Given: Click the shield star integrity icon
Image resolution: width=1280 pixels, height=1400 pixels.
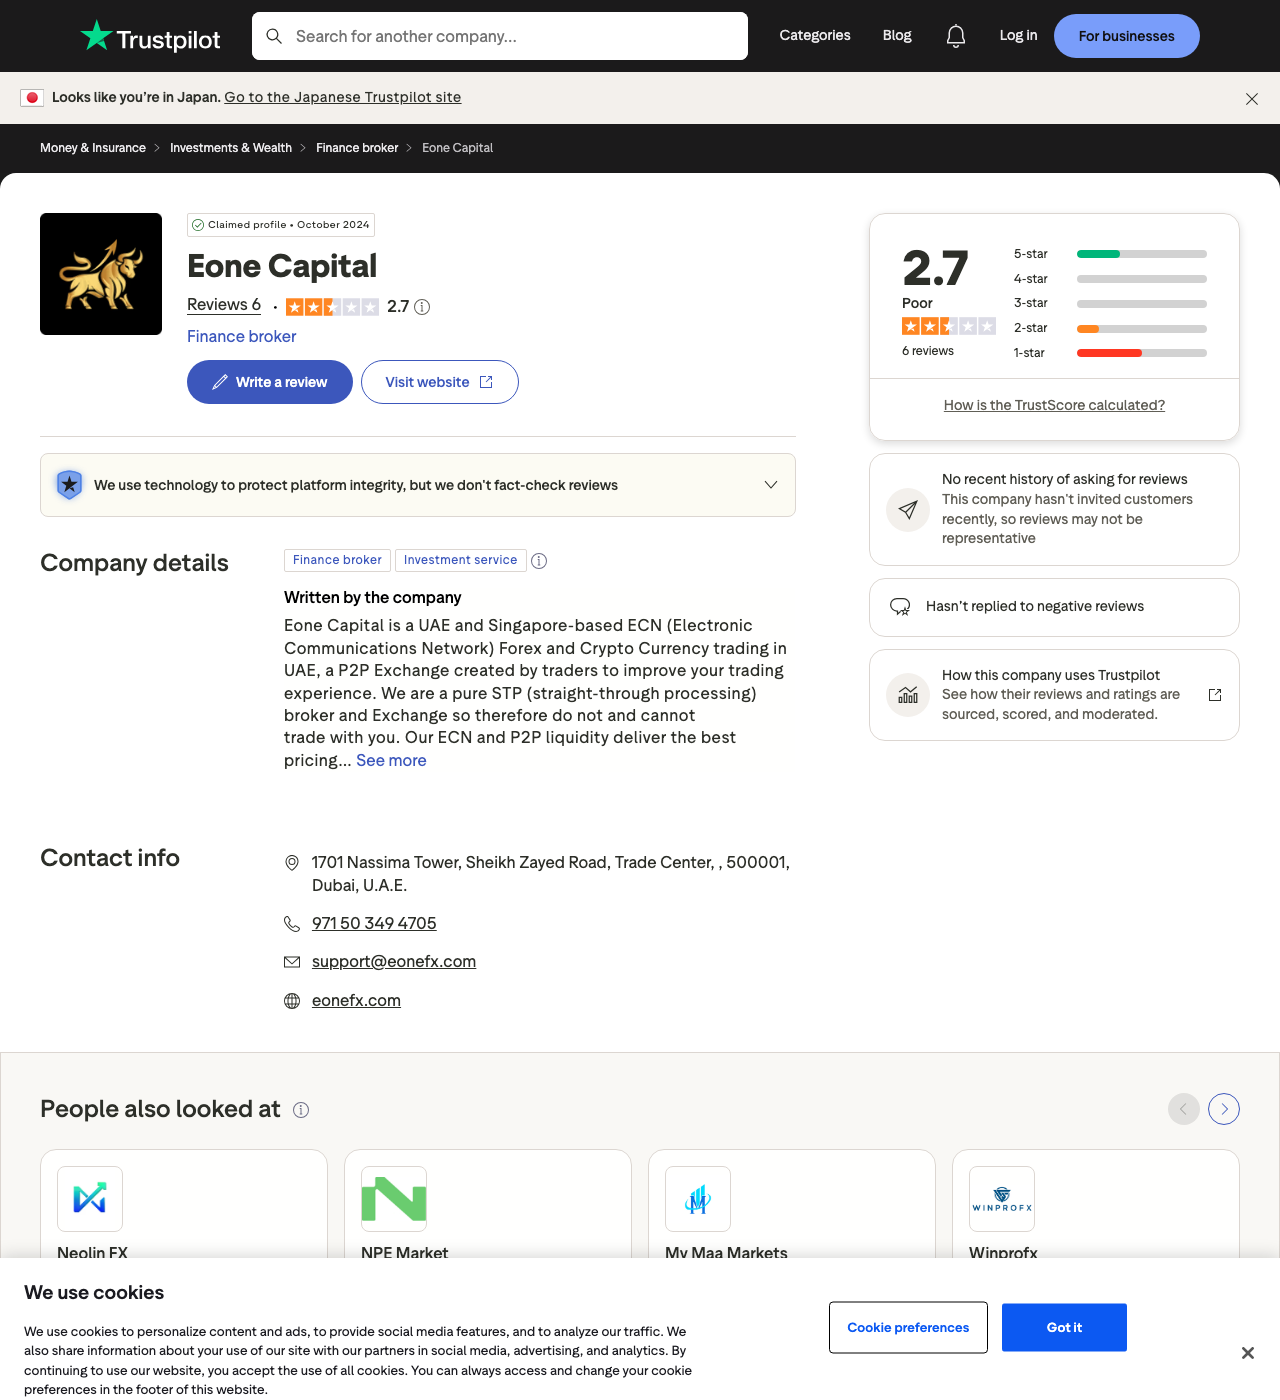Looking at the screenshot, I should pos(69,485).
